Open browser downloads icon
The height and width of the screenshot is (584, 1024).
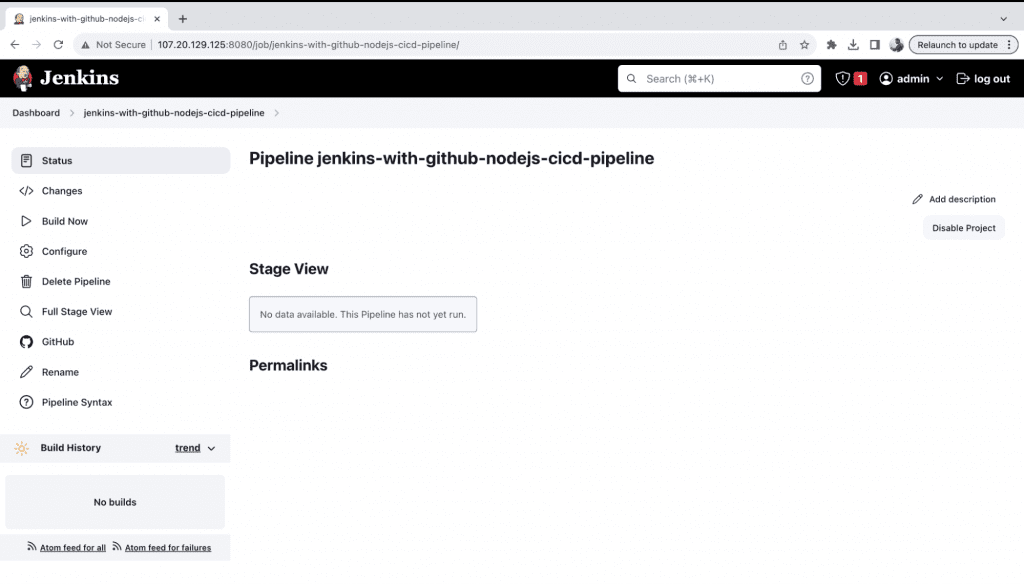click(x=853, y=44)
